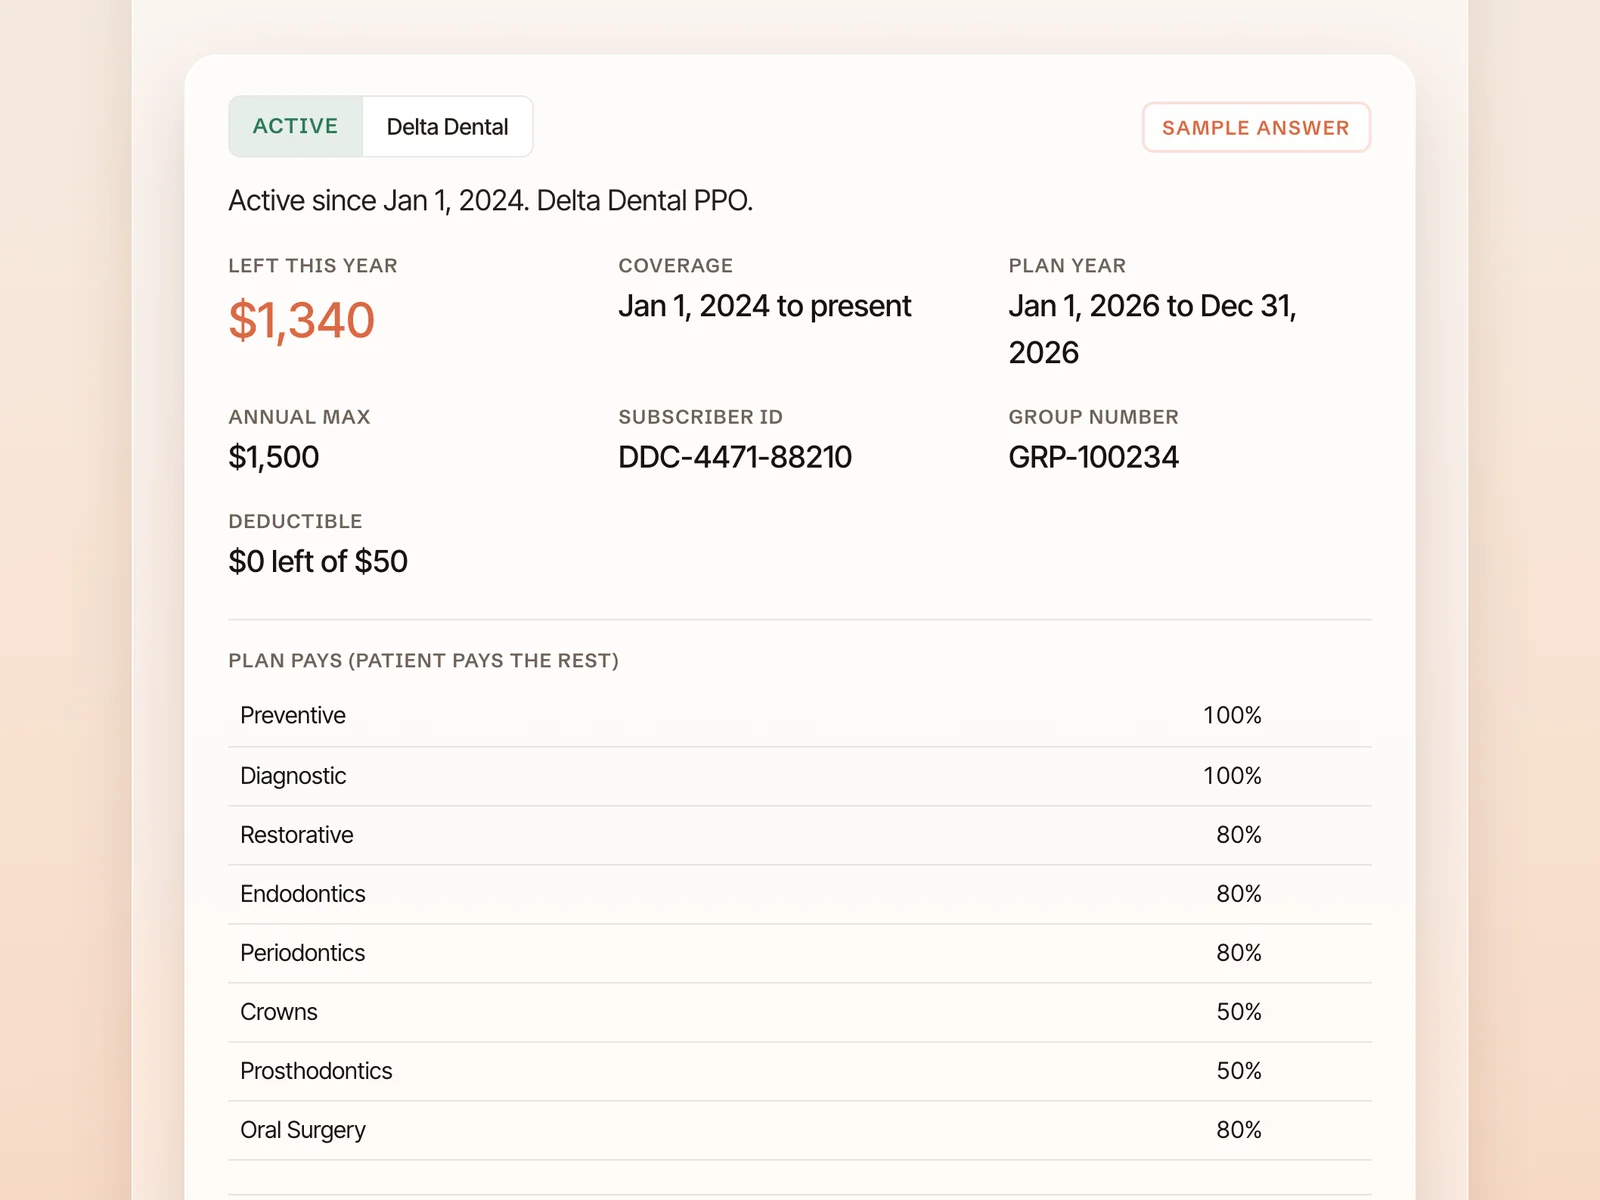Click the 80% value for Periodontics
Image resolution: width=1600 pixels, height=1200 pixels.
coord(1239,953)
